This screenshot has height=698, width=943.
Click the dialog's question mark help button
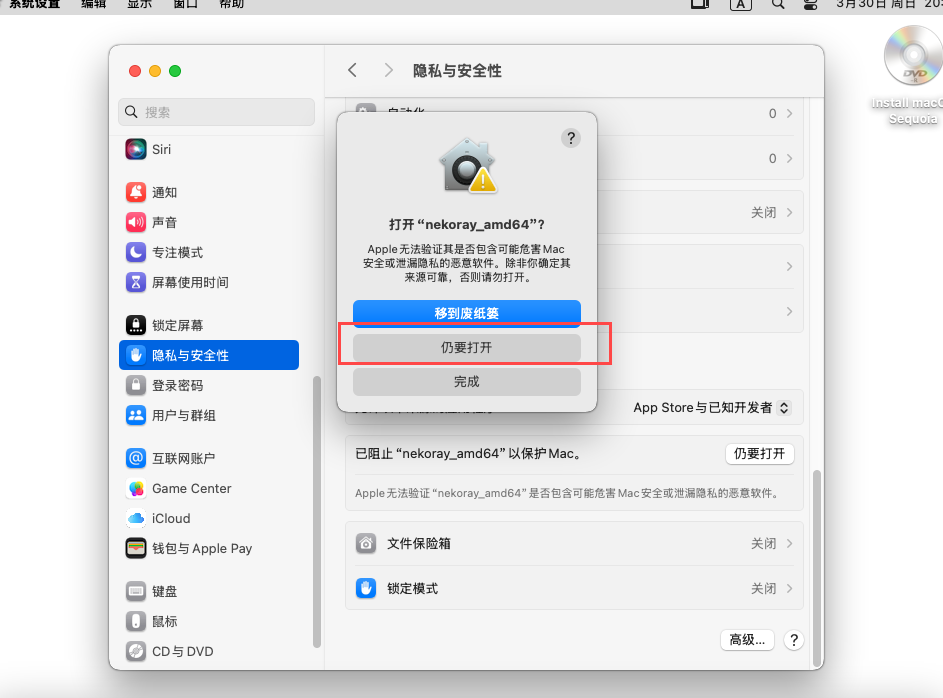tap(571, 138)
